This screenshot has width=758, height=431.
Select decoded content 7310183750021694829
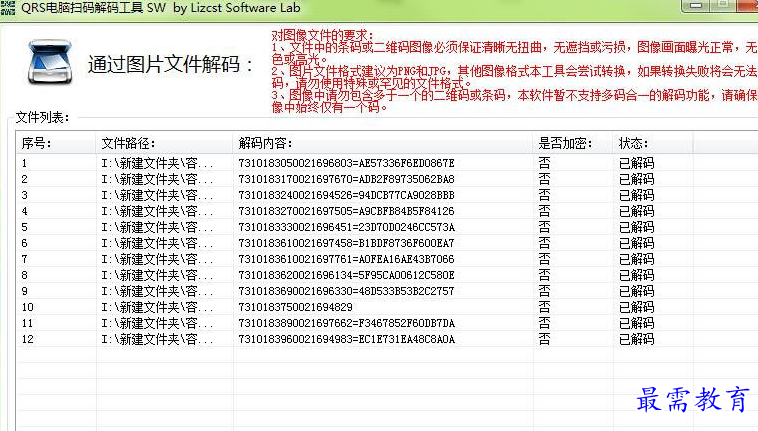295,307
